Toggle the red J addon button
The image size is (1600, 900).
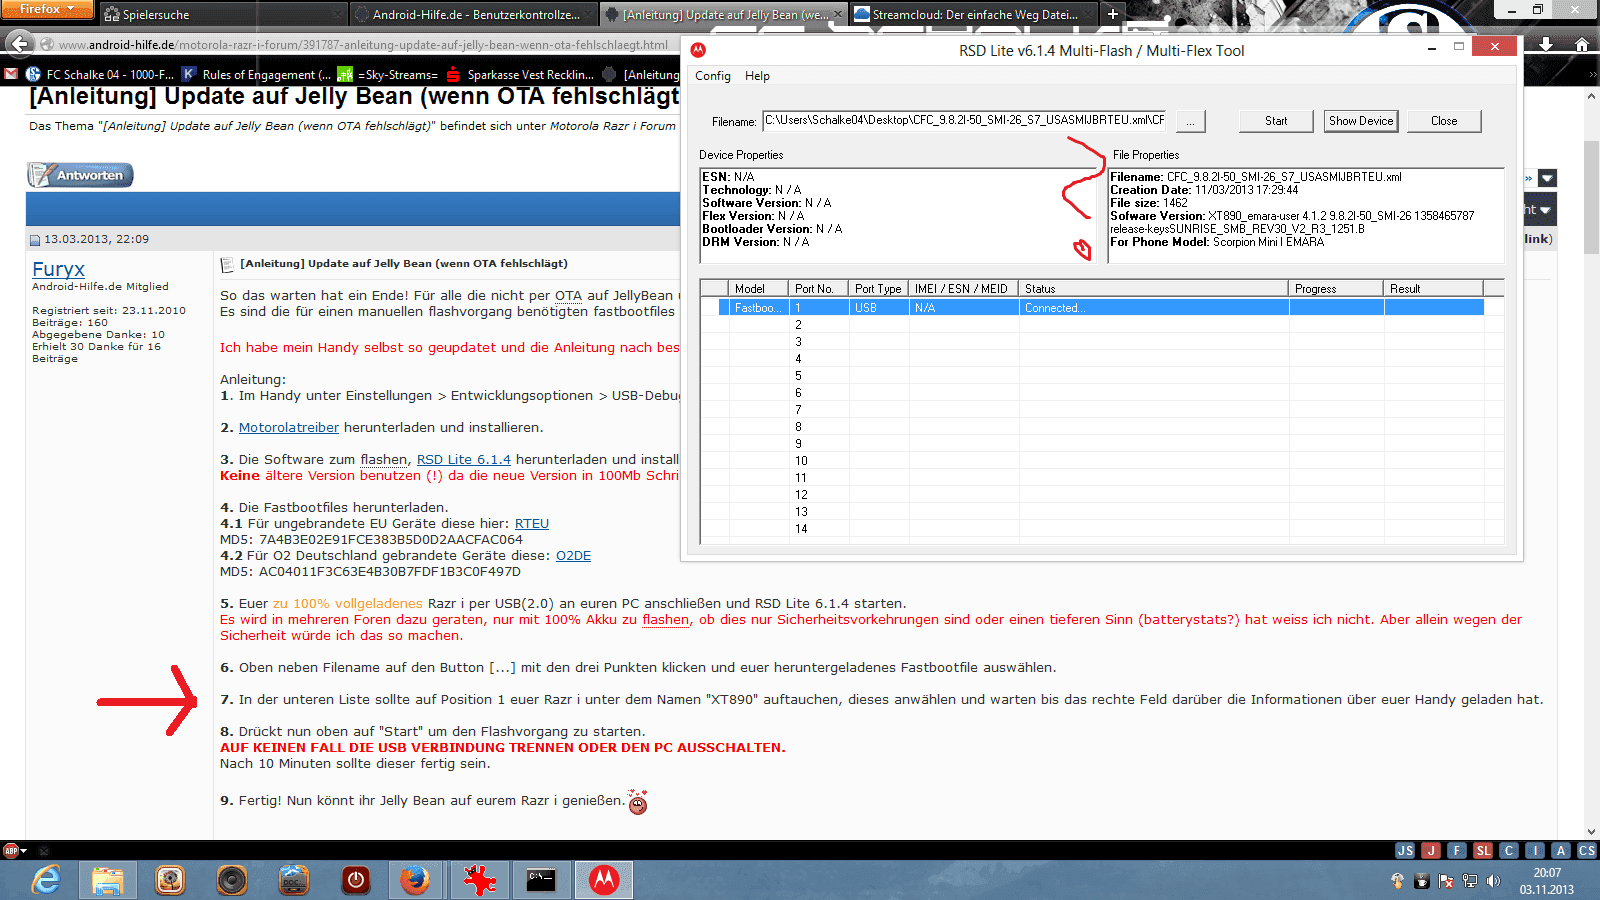point(1431,850)
